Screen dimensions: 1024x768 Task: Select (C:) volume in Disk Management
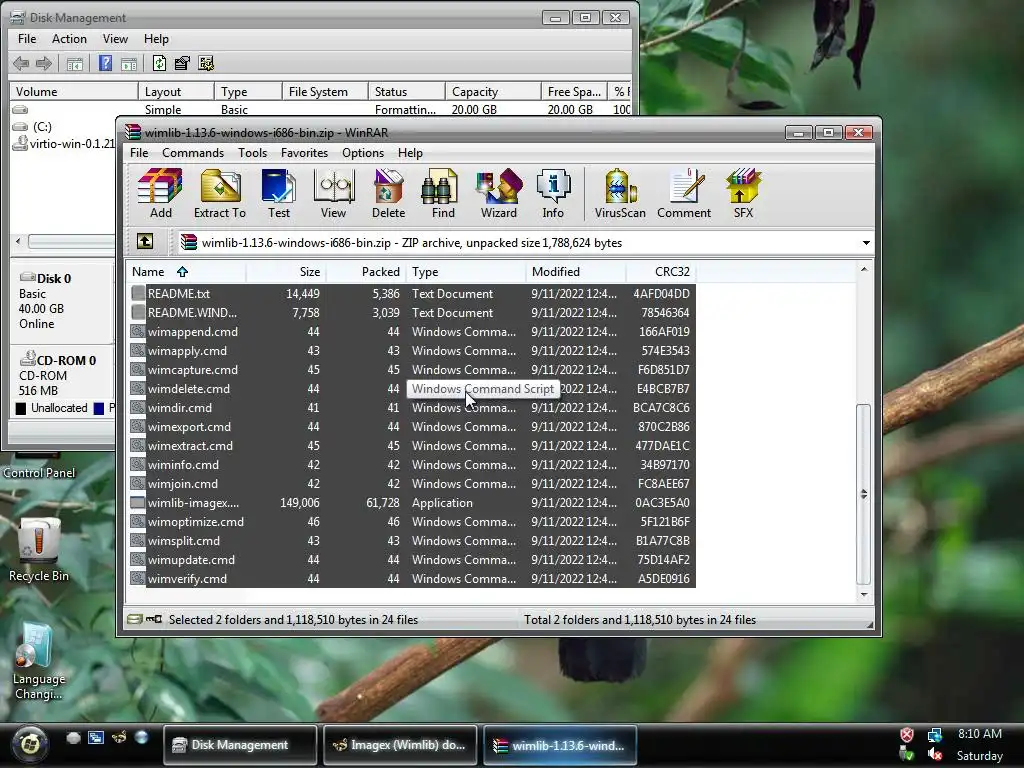(x=42, y=127)
